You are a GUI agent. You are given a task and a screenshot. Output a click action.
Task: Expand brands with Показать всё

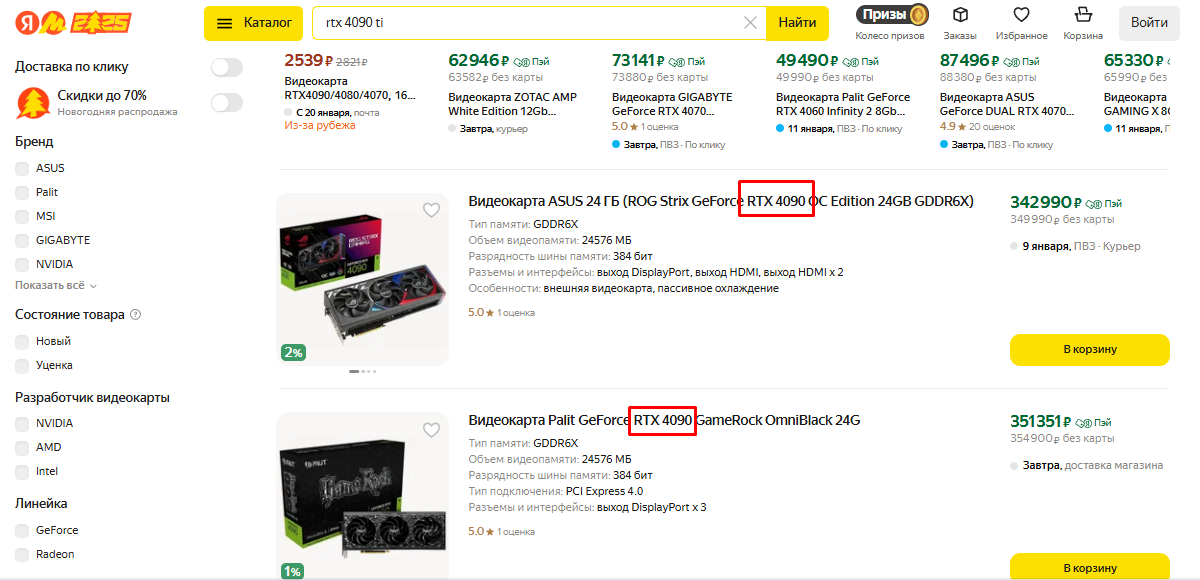tap(49, 285)
